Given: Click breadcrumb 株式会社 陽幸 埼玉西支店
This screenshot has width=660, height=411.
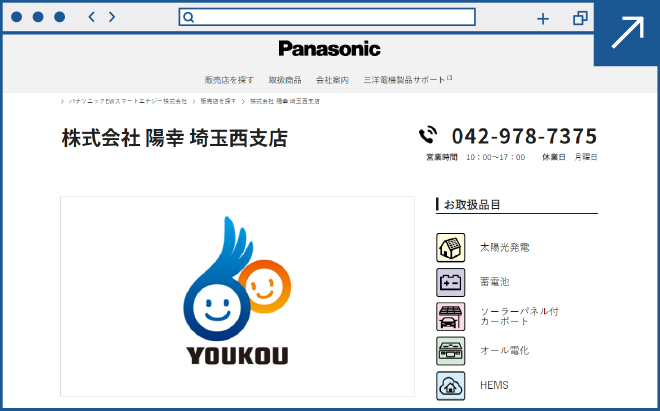Looking at the screenshot, I should [285, 101].
